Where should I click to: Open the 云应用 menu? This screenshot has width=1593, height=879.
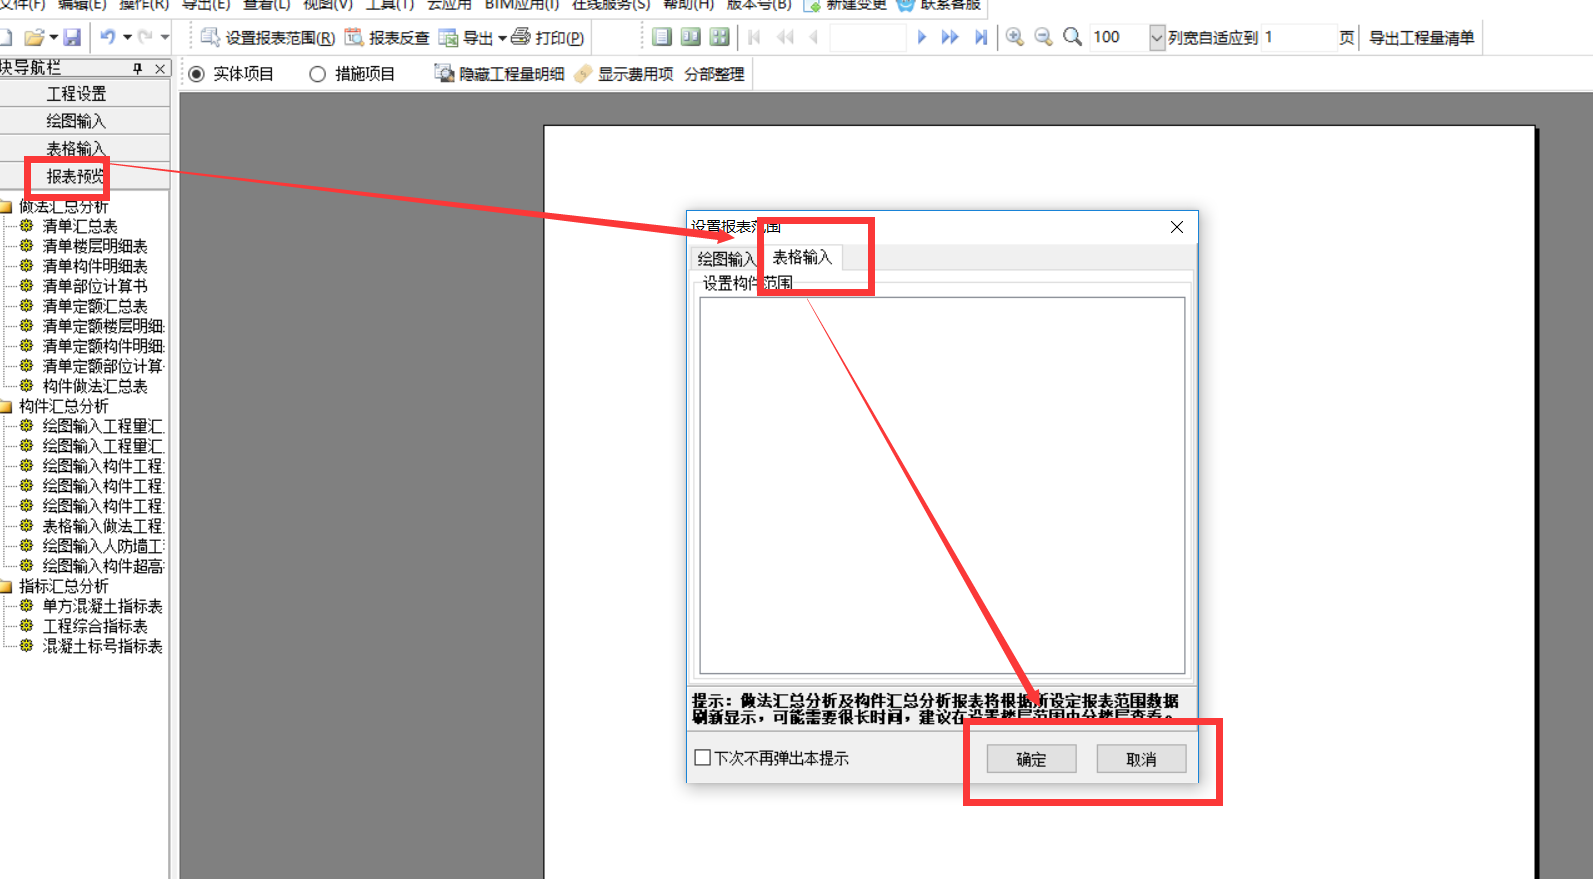(x=449, y=5)
